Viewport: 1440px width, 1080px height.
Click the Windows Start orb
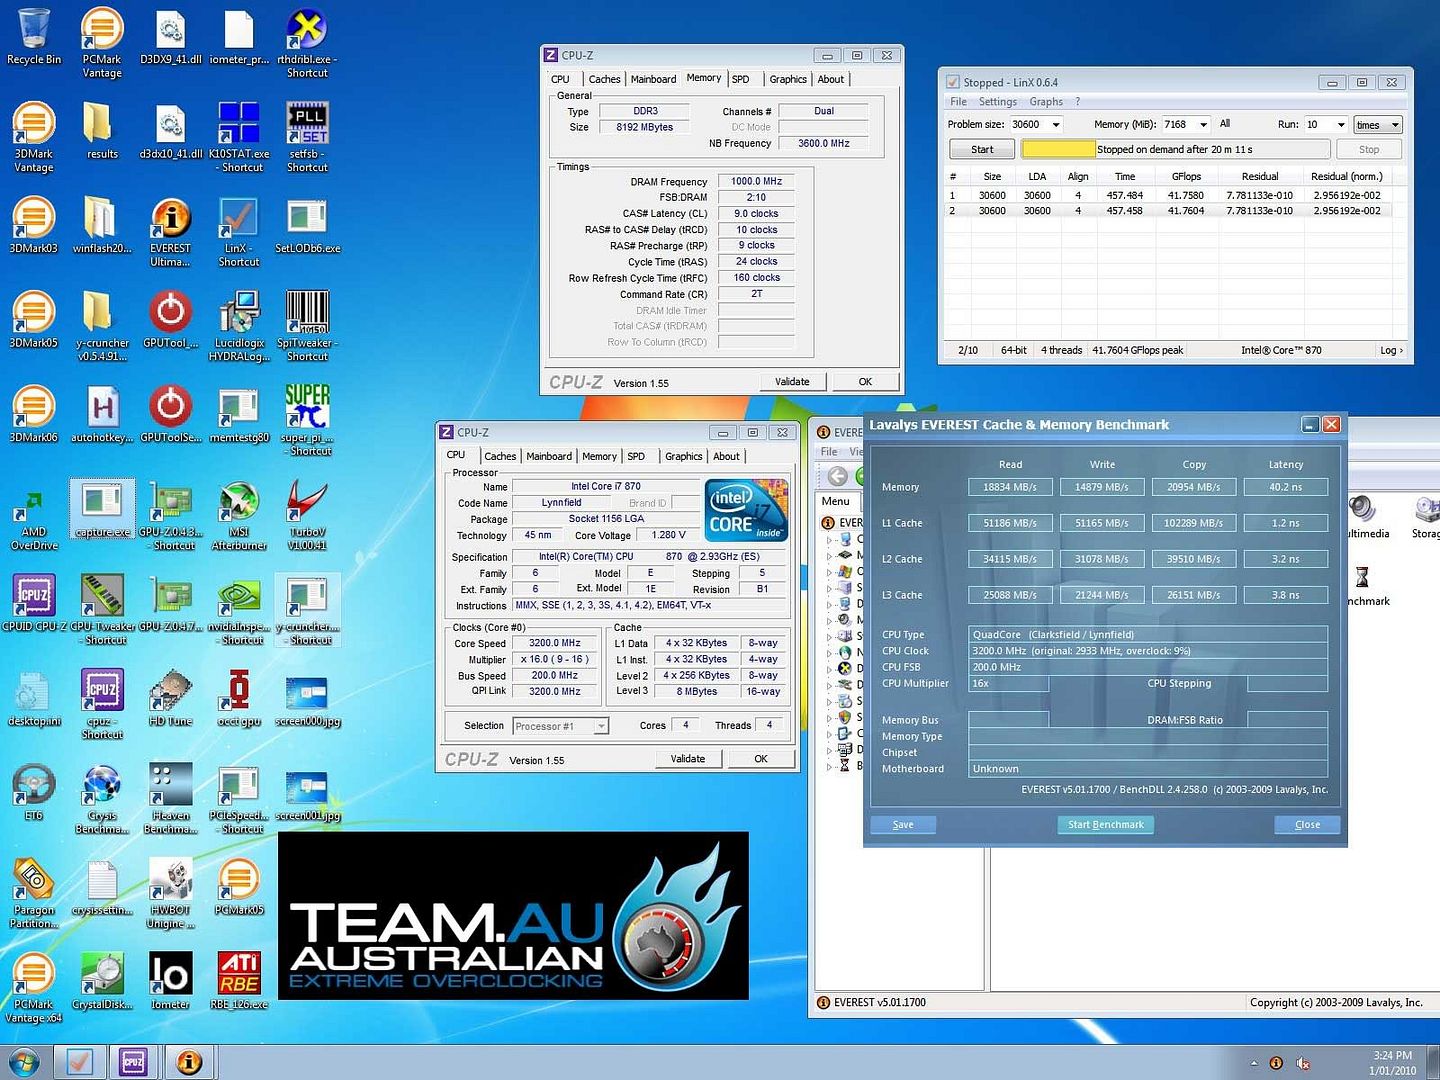click(x=24, y=1061)
